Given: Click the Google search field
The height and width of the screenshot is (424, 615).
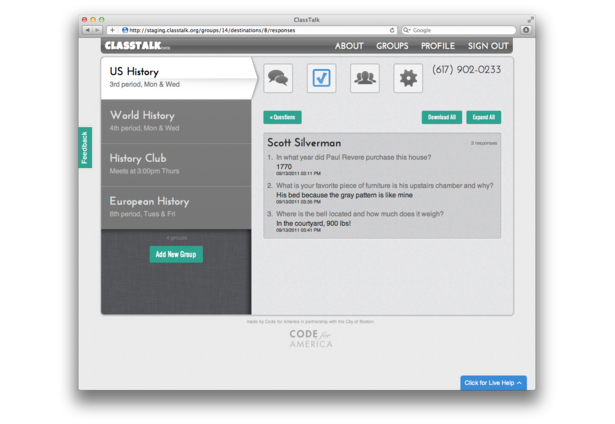Looking at the screenshot, I should [x=459, y=30].
